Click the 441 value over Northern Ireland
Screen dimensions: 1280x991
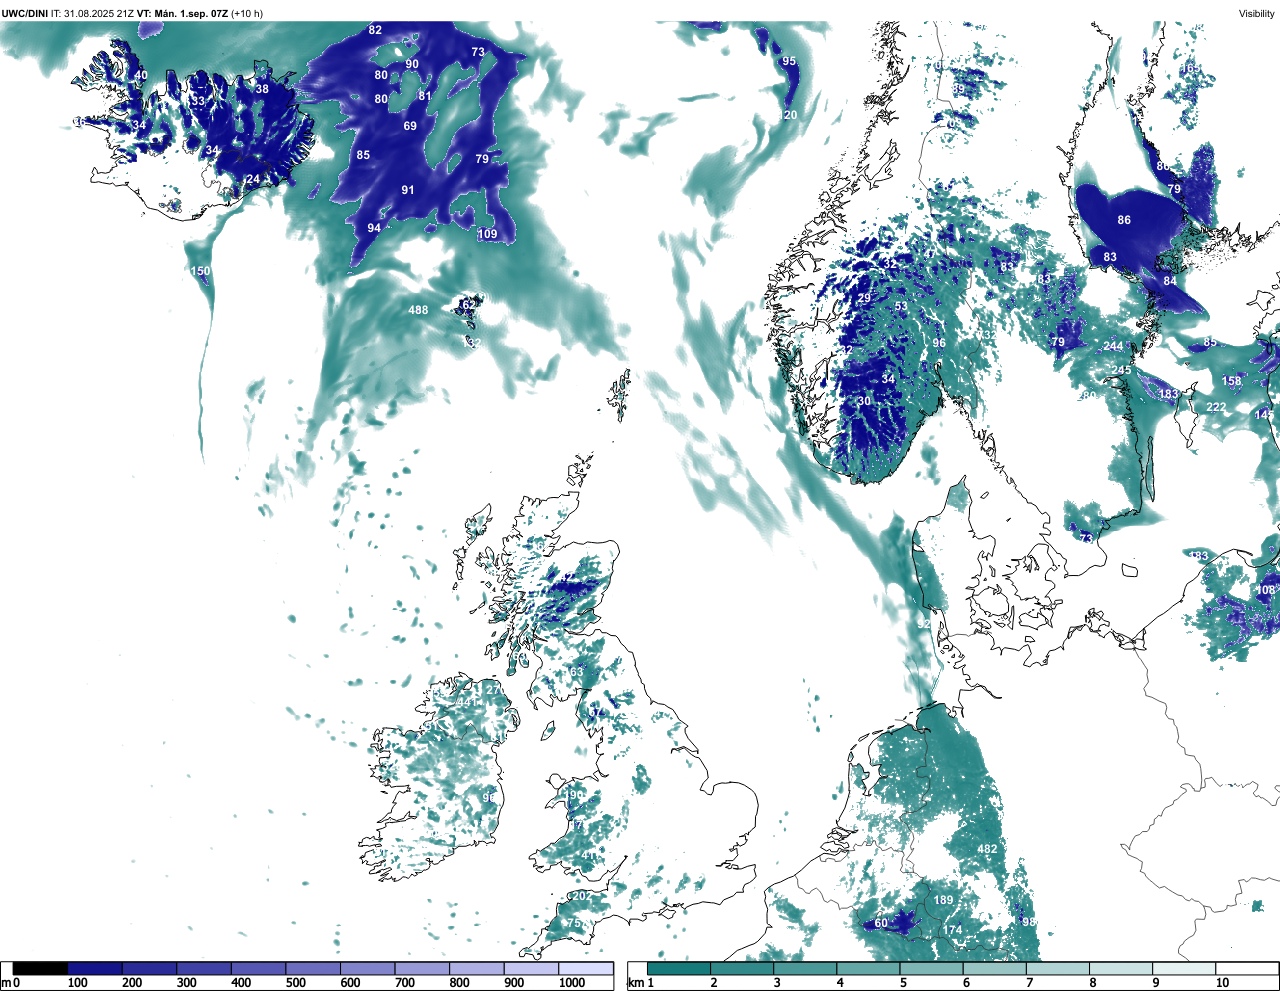click(466, 702)
